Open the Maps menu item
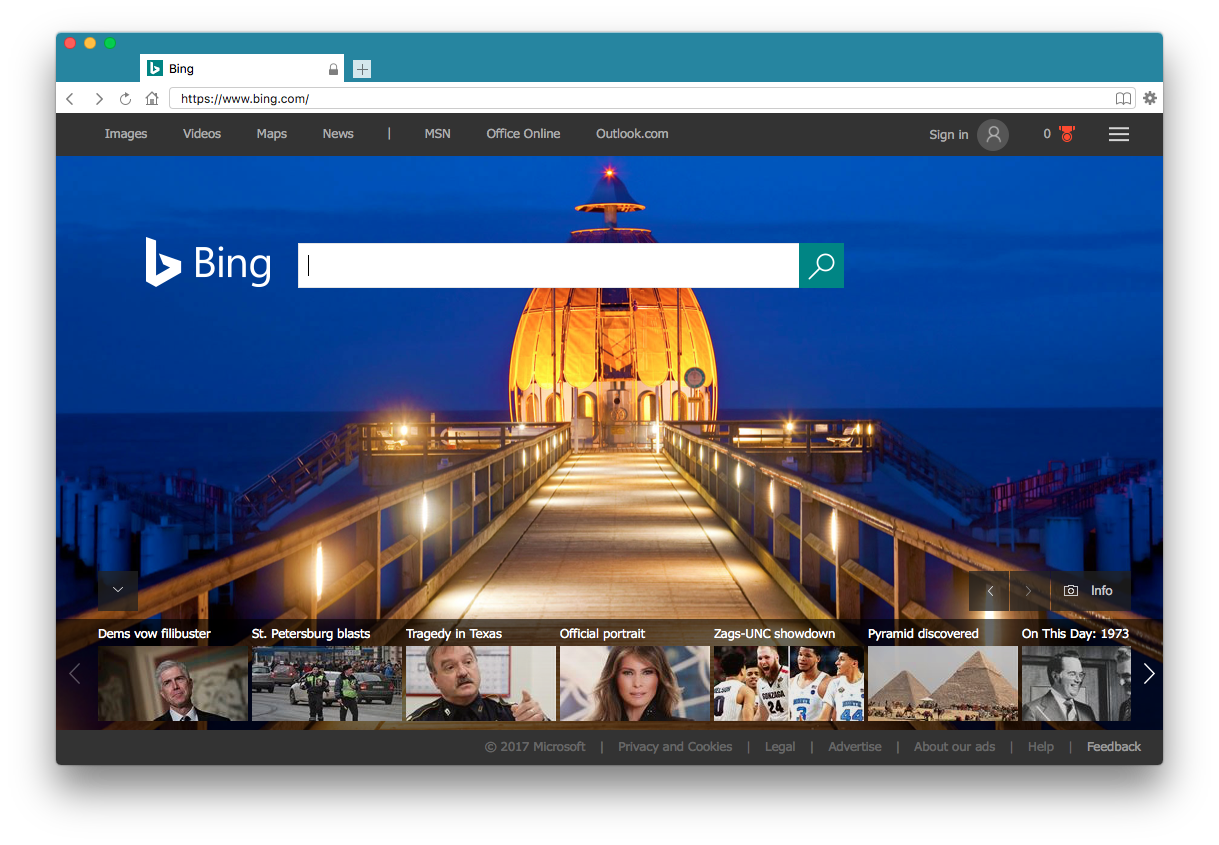The width and height of the screenshot is (1219, 845). pyautogui.click(x=272, y=134)
